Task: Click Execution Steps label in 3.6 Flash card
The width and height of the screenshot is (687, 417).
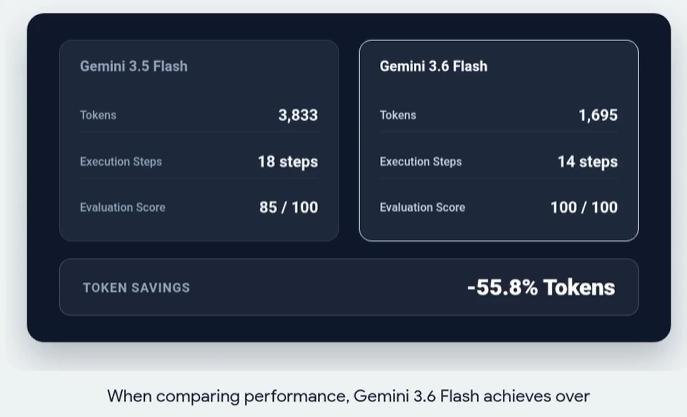Action: tap(421, 162)
